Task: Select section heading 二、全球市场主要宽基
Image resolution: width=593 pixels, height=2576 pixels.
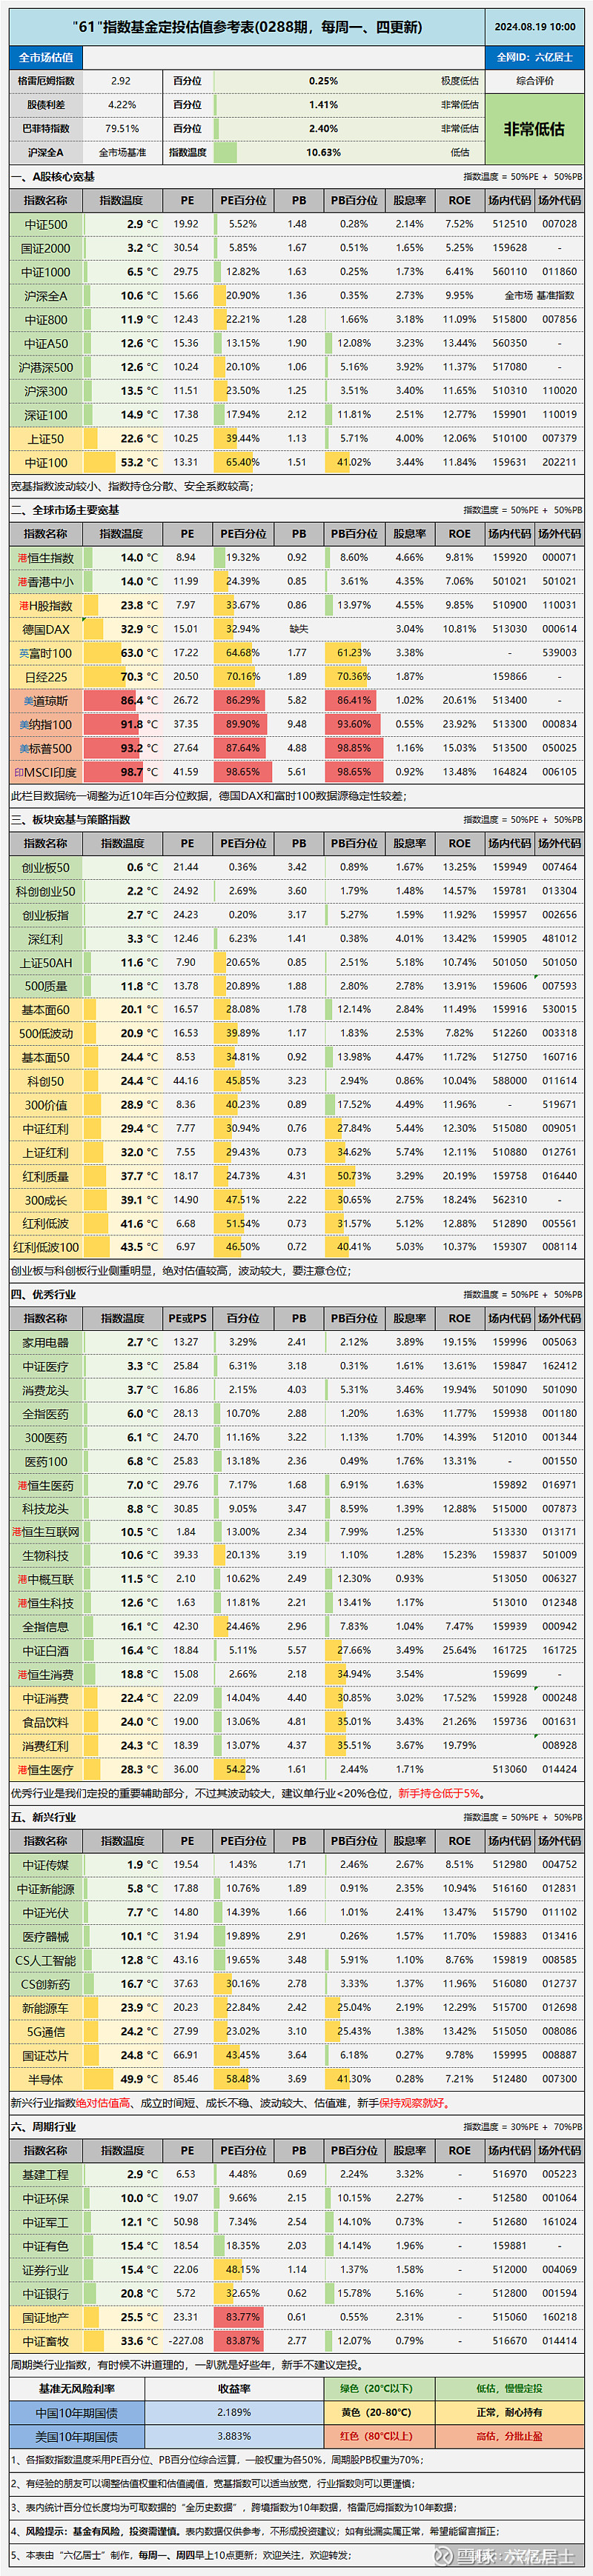Action: pyautogui.click(x=65, y=510)
